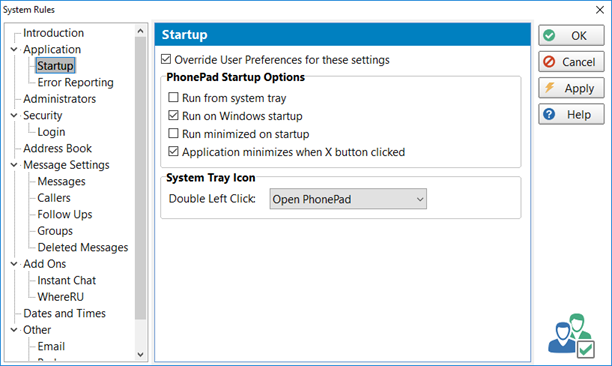The width and height of the screenshot is (612, 366).
Task: Disable Run on Windows startup
Action: (x=173, y=115)
